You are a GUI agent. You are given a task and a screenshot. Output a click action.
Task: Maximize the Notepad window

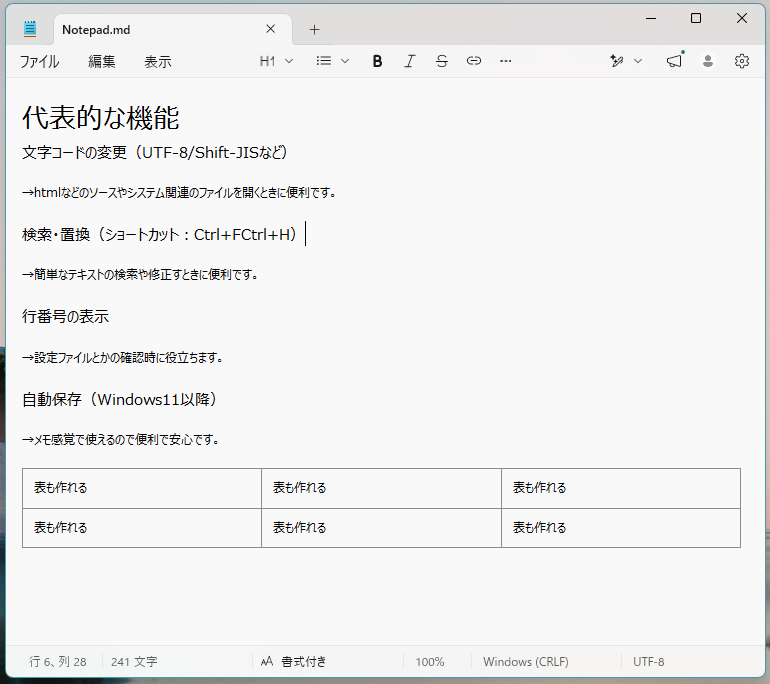pos(696,19)
